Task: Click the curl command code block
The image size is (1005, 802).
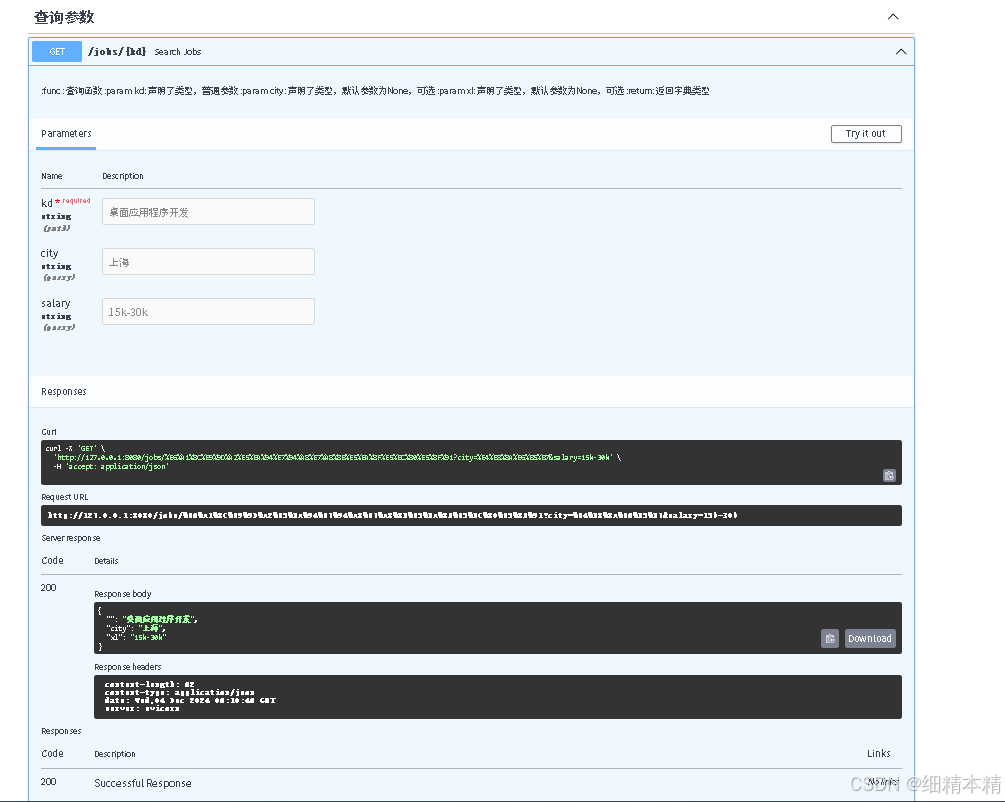Action: click(471, 462)
